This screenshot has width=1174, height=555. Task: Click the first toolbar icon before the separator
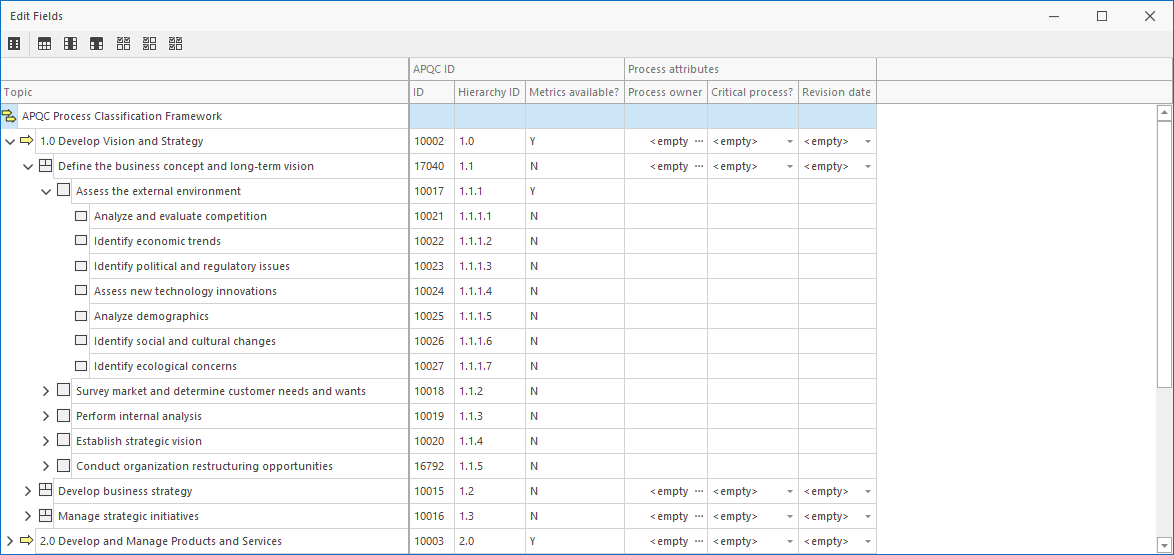pos(13,44)
